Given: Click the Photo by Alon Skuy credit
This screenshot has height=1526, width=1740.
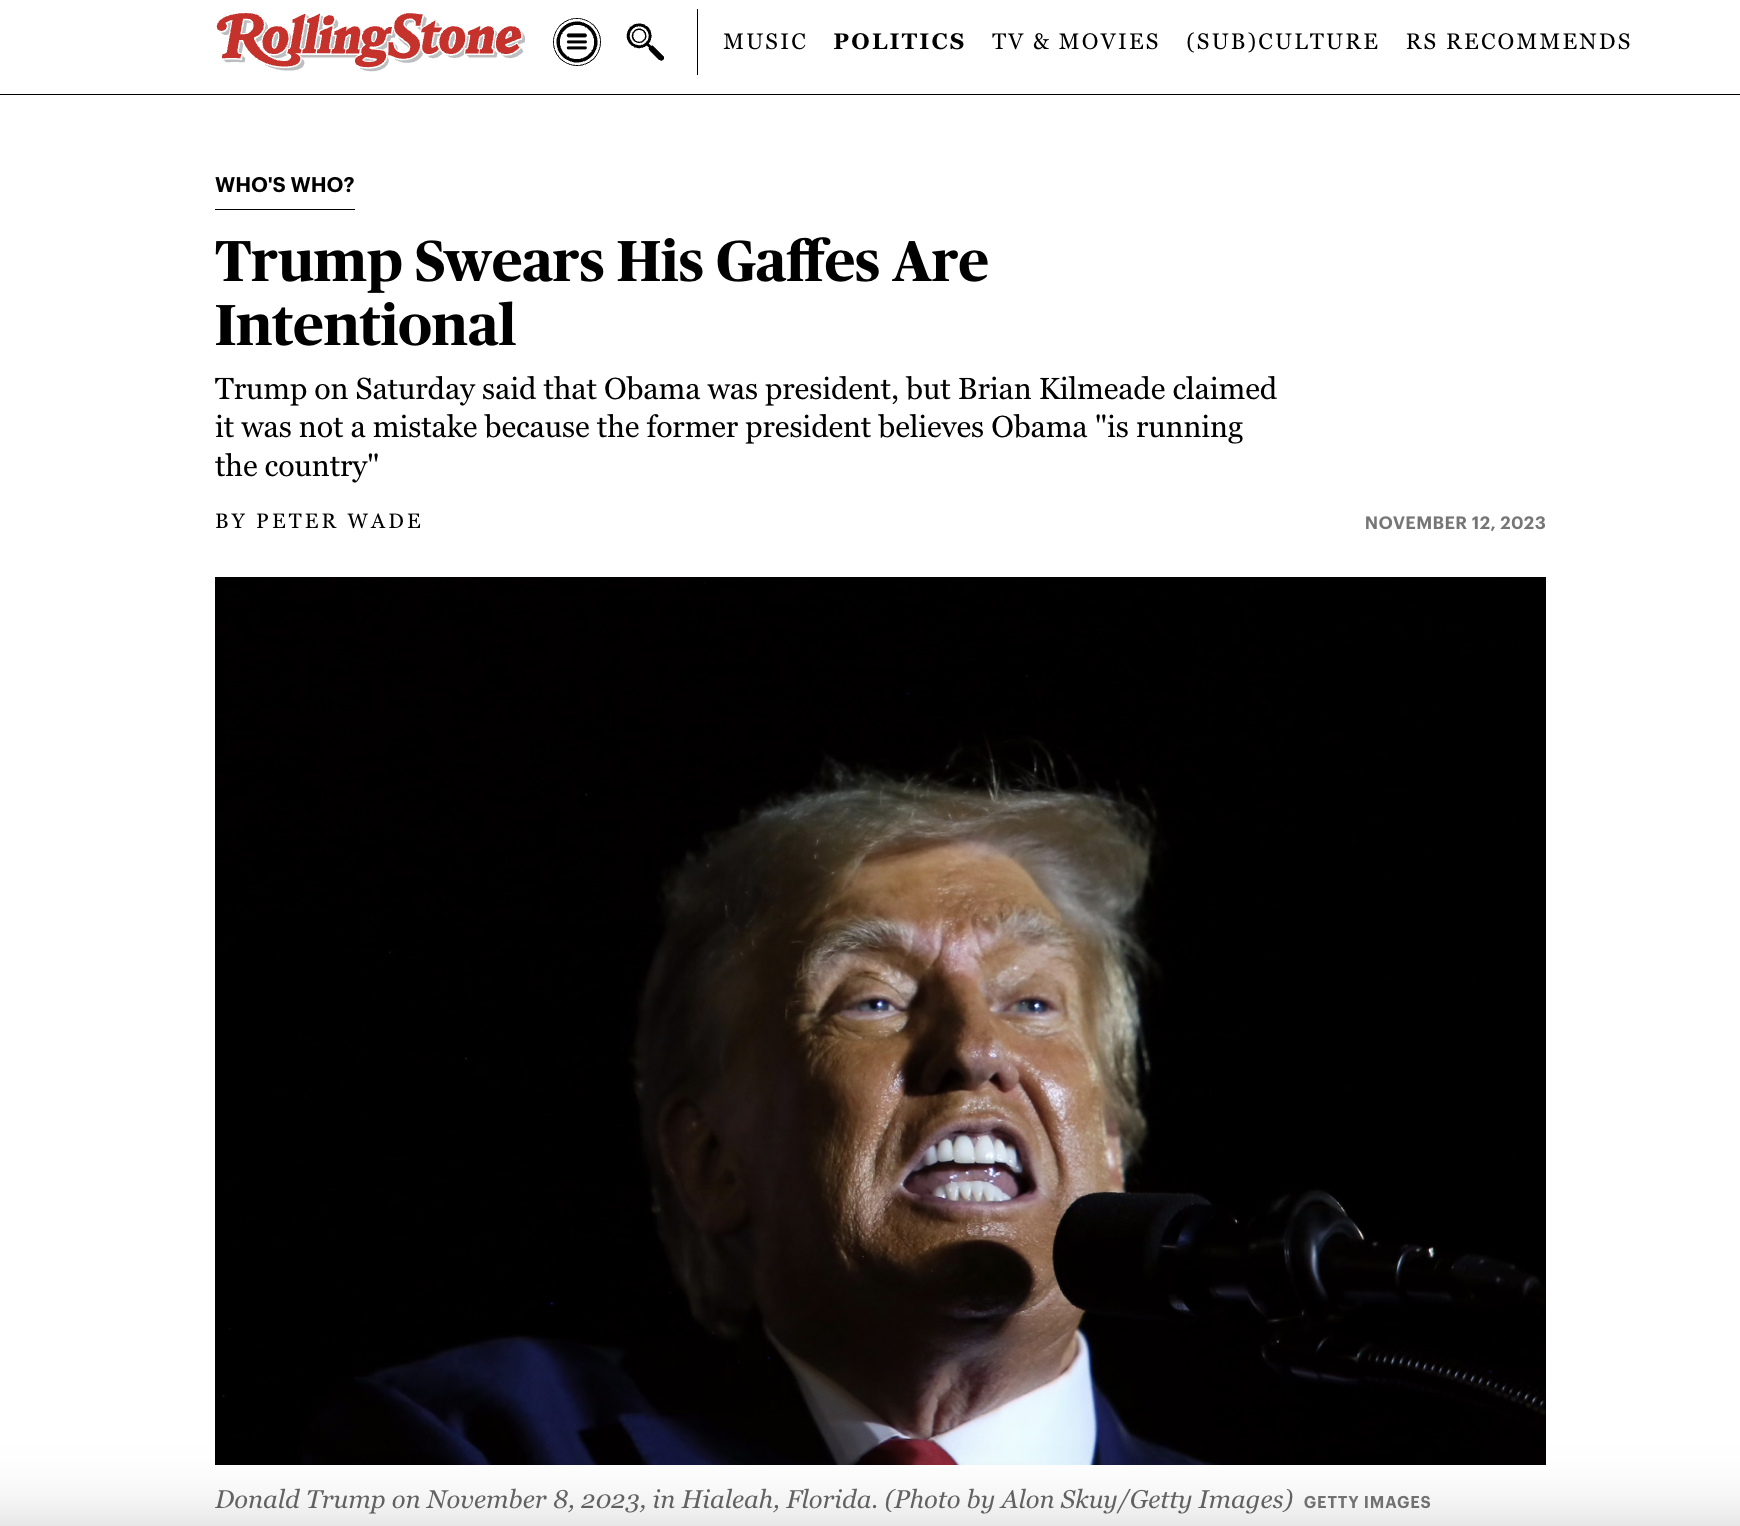Looking at the screenshot, I should 1089,1500.
